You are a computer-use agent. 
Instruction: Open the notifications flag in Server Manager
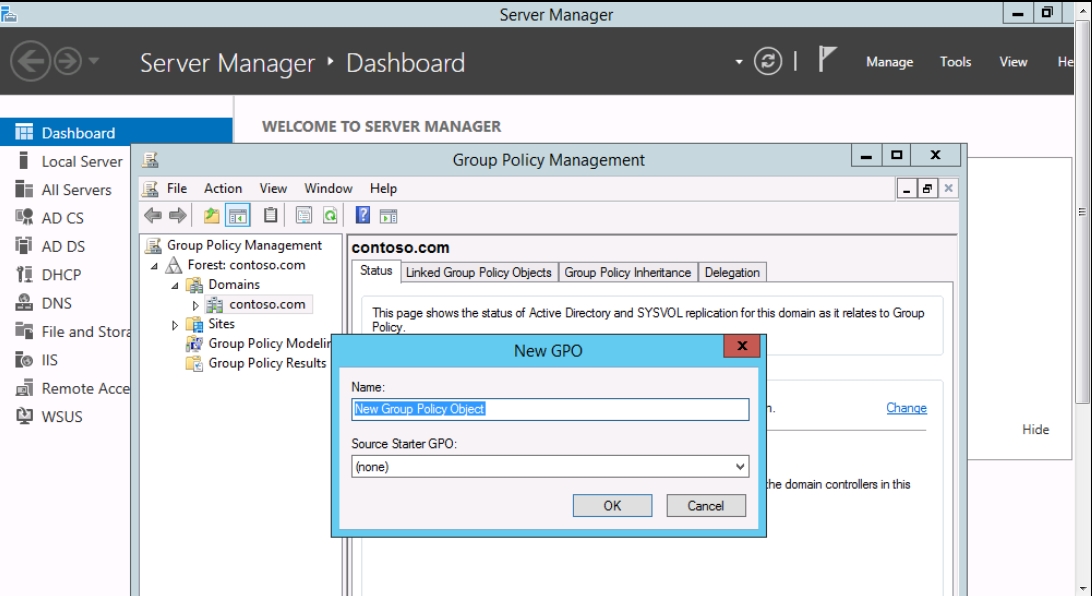click(826, 60)
